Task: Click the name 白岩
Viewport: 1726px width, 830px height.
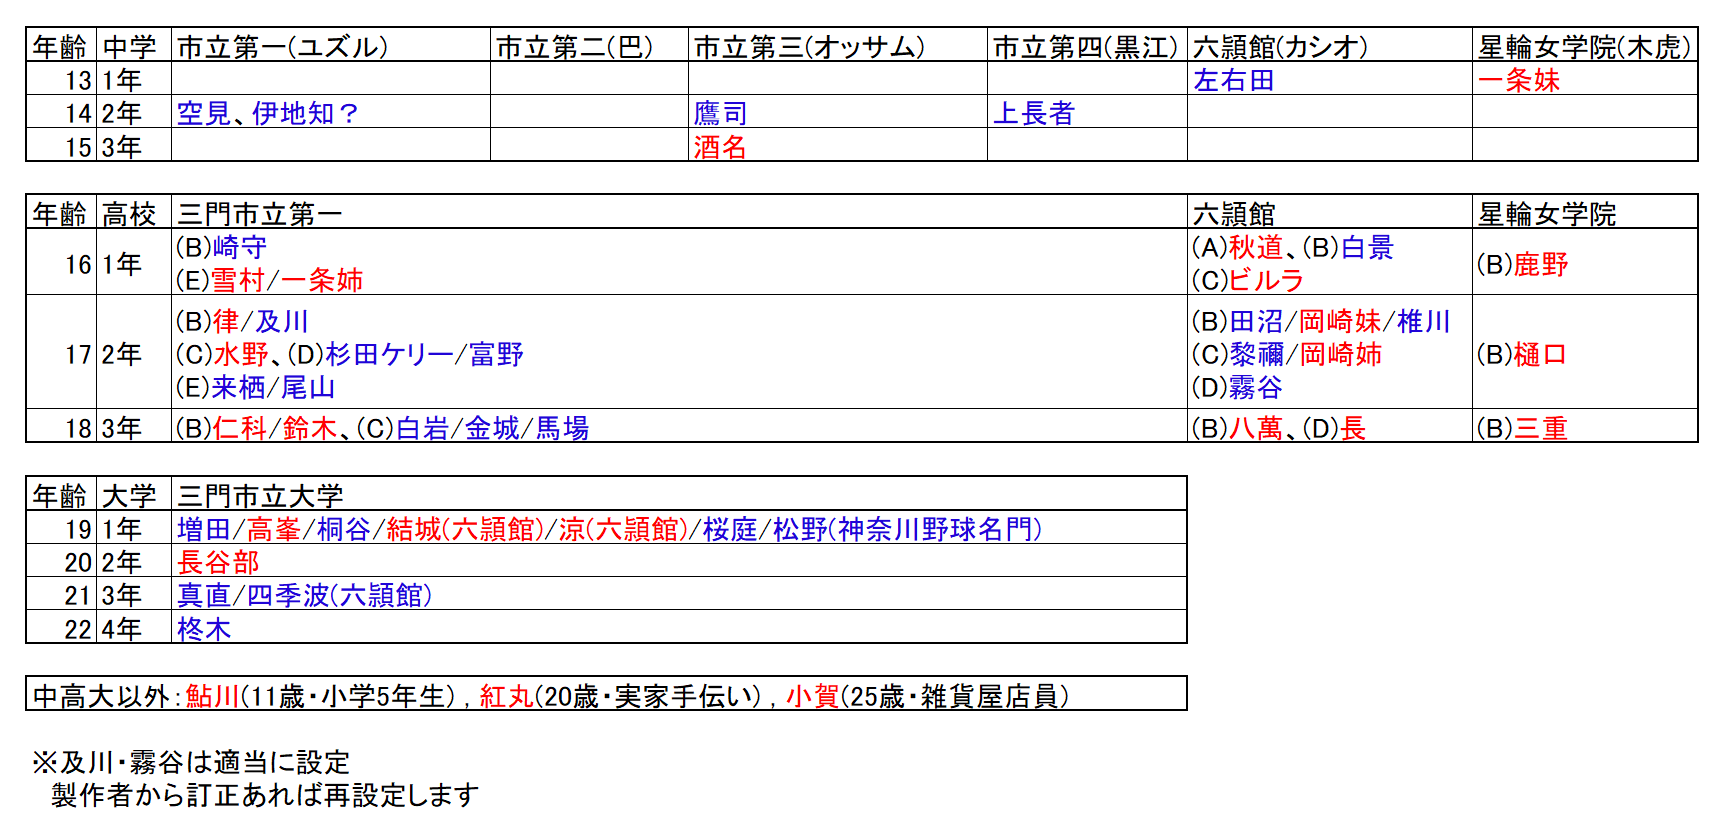Action: pyautogui.click(x=423, y=428)
